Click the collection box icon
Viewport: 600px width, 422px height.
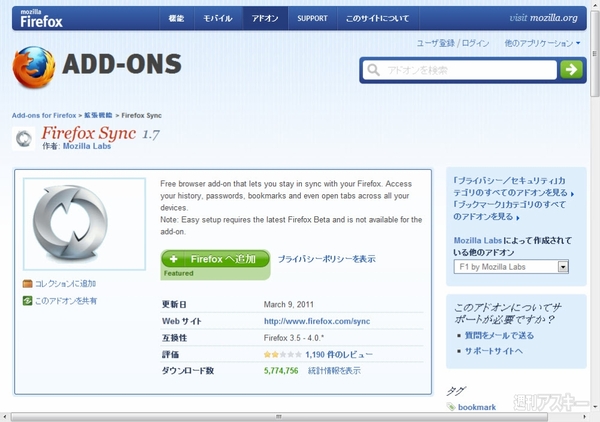coord(27,284)
